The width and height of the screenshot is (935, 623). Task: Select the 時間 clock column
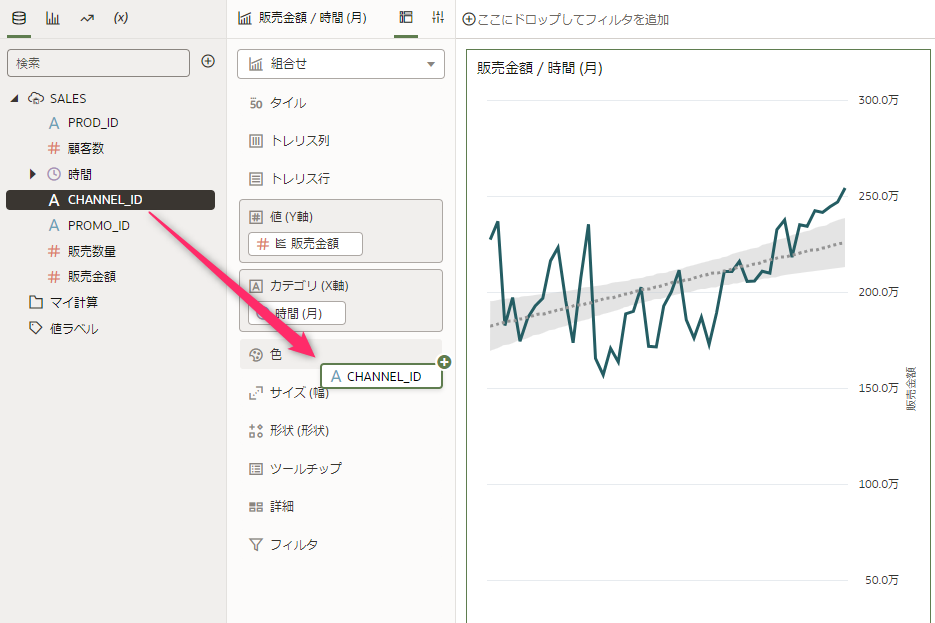tap(79, 174)
